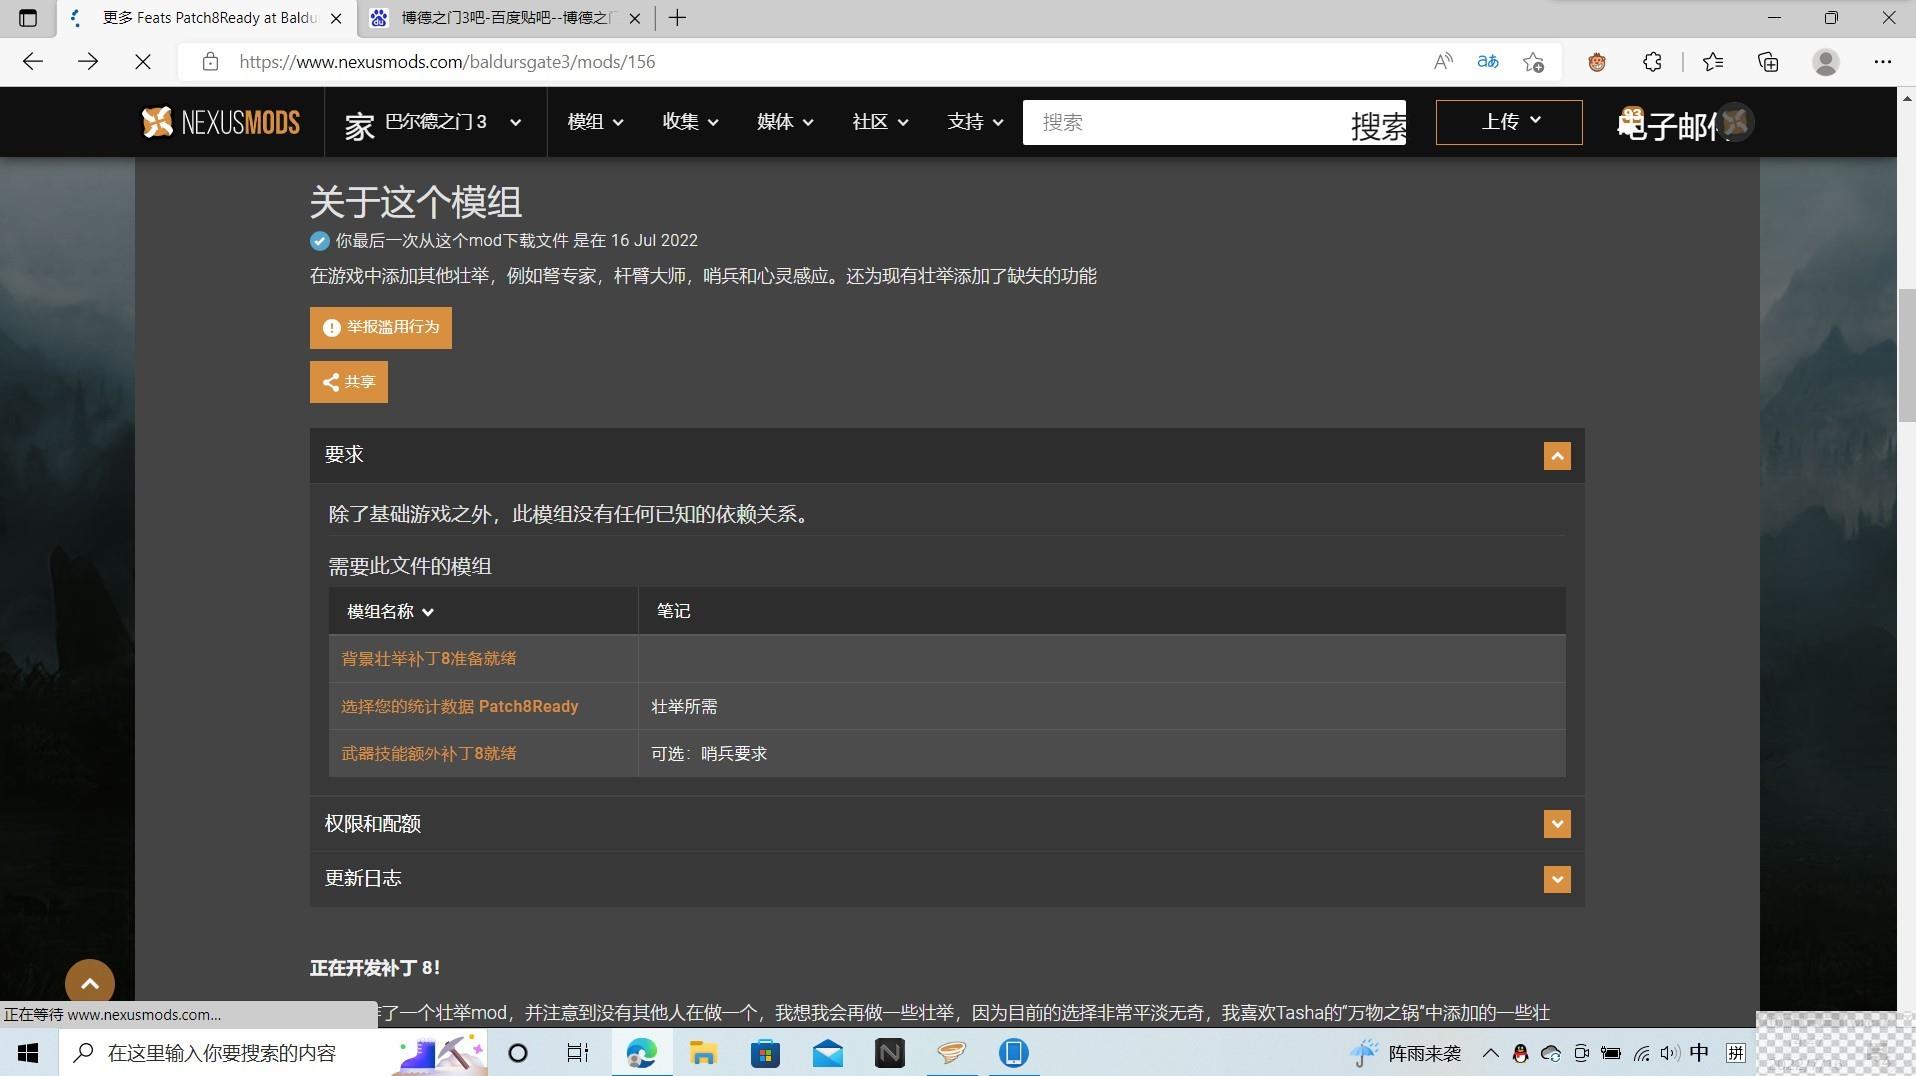
Task: Open browser Collections icon
Action: [1768, 62]
